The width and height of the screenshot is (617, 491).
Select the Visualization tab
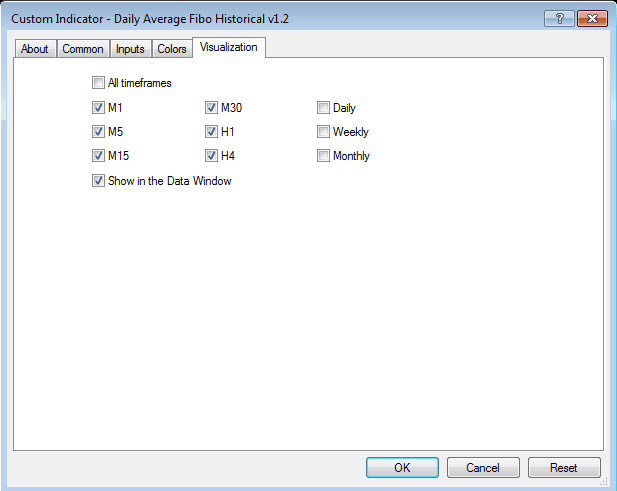pos(229,47)
